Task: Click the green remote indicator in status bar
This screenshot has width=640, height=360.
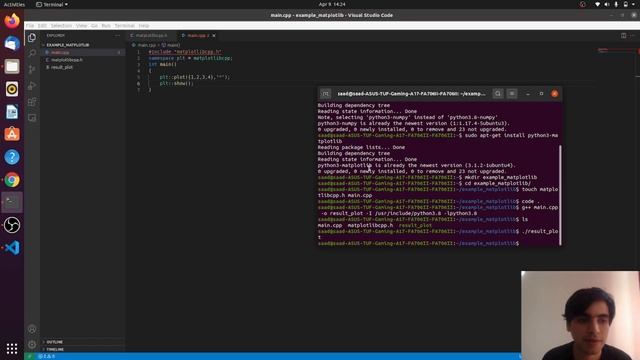Action: [29, 356]
